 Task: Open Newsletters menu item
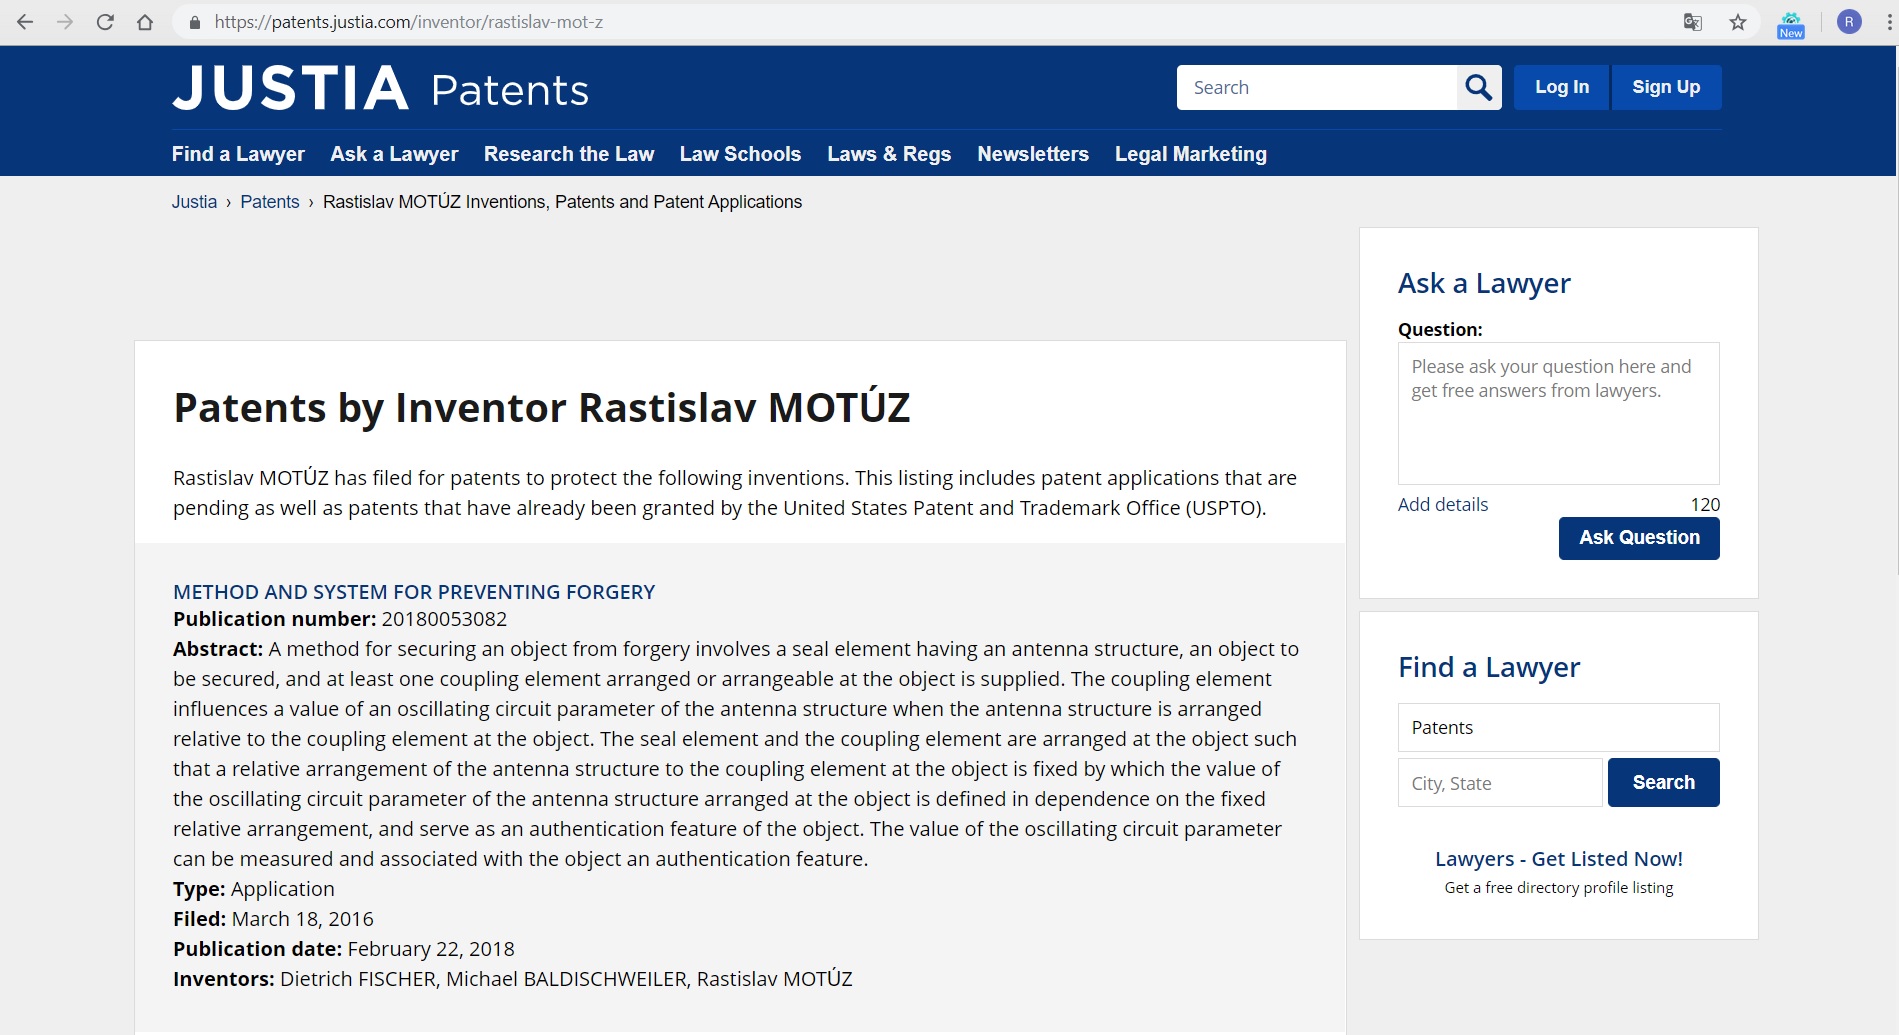[1033, 154]
